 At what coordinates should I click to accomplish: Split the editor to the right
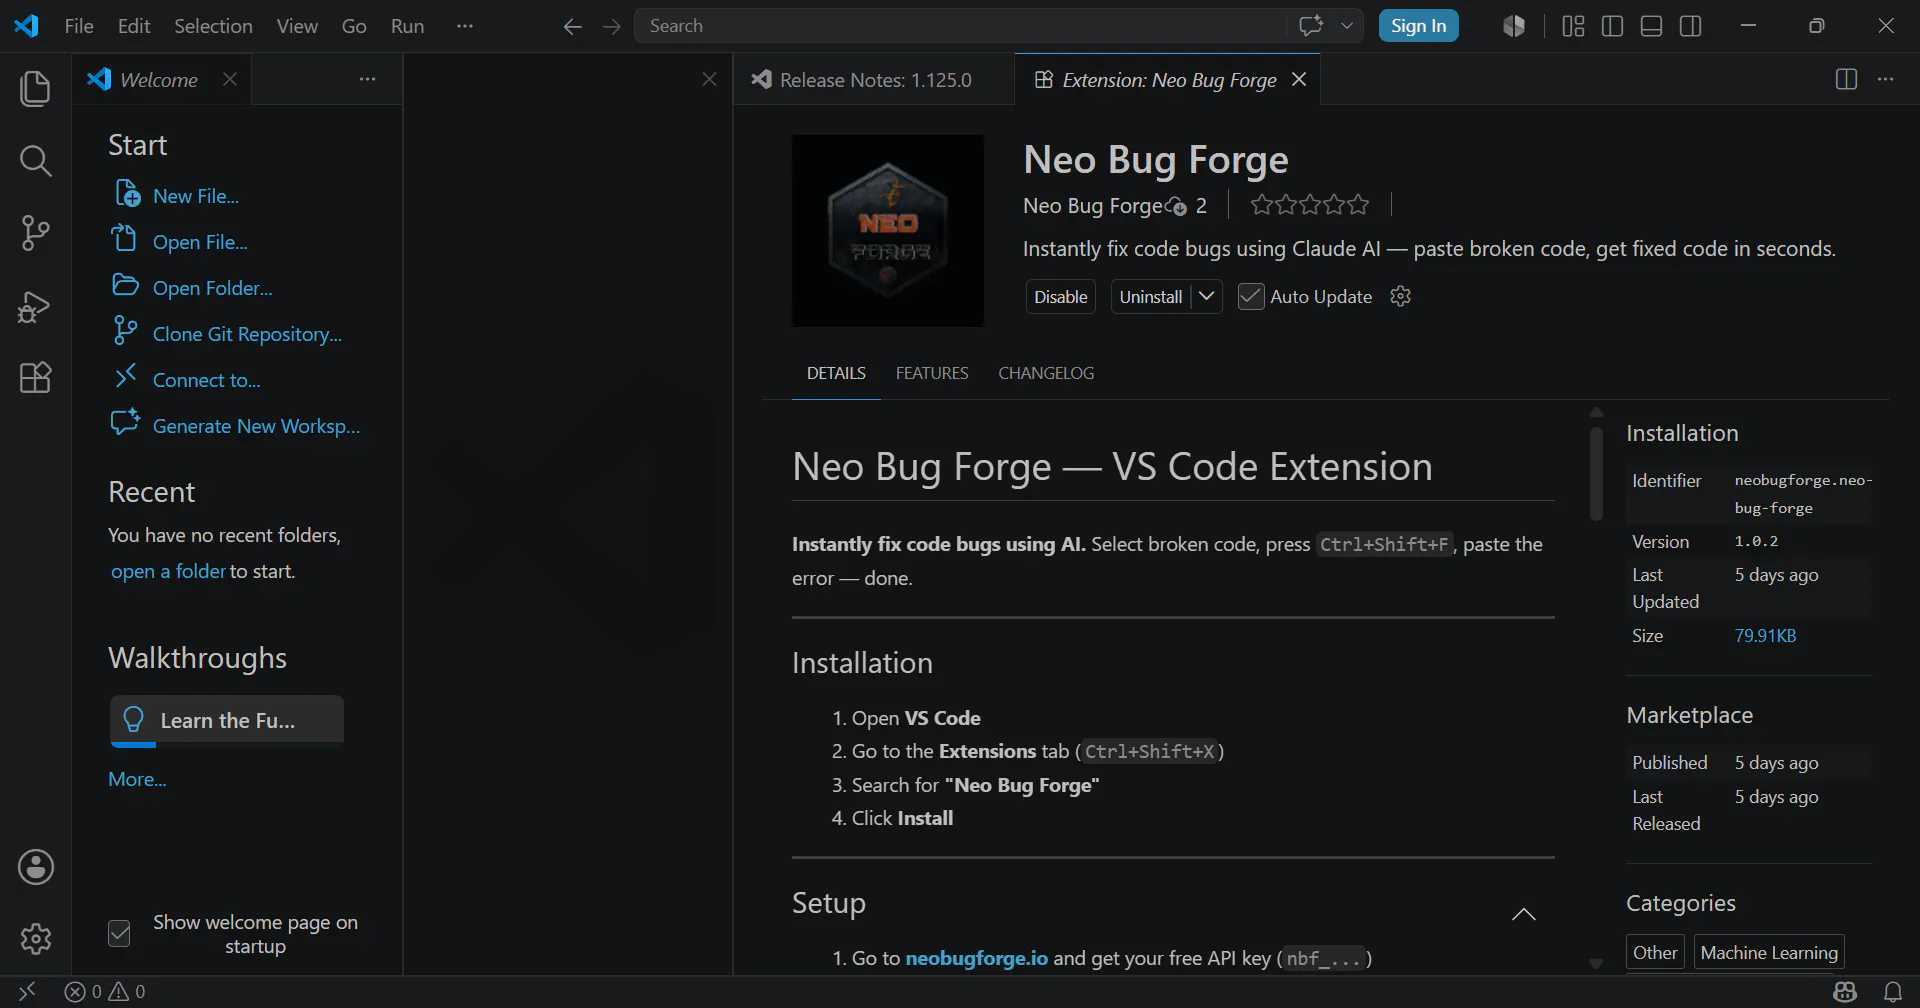[1847, 79]
